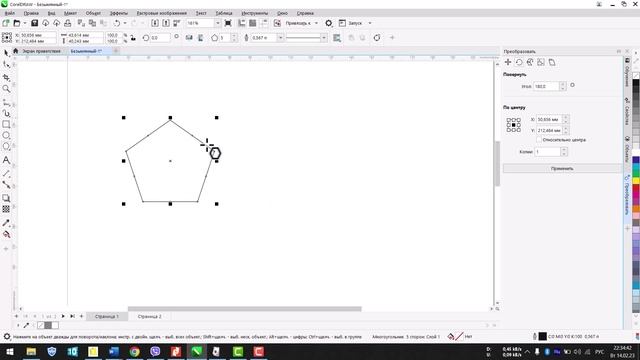The image size is (640, 360).
Task: Select the center anchor point radio box
Action: tap(513, 125)
